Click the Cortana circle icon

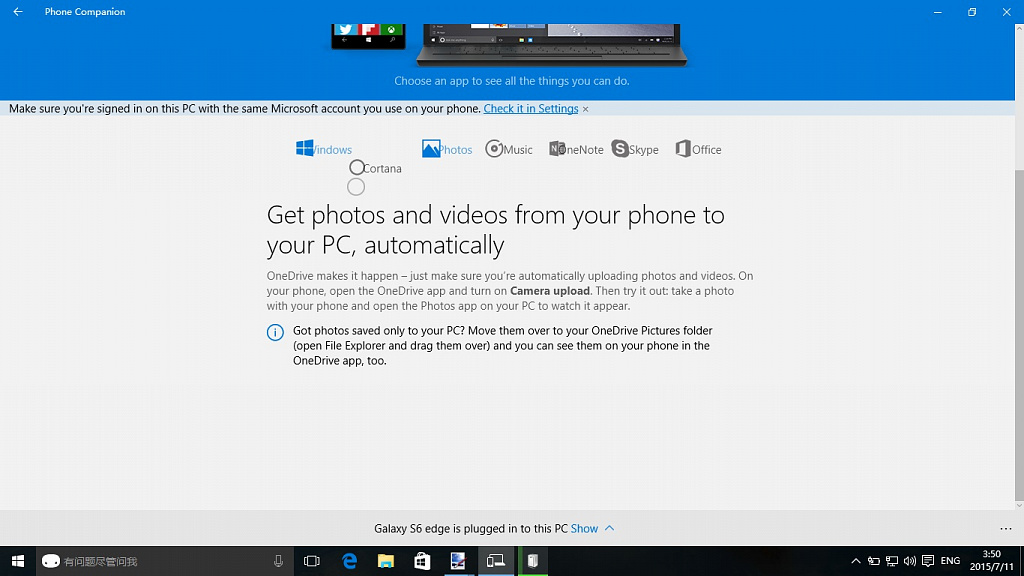tap(357, 168)
